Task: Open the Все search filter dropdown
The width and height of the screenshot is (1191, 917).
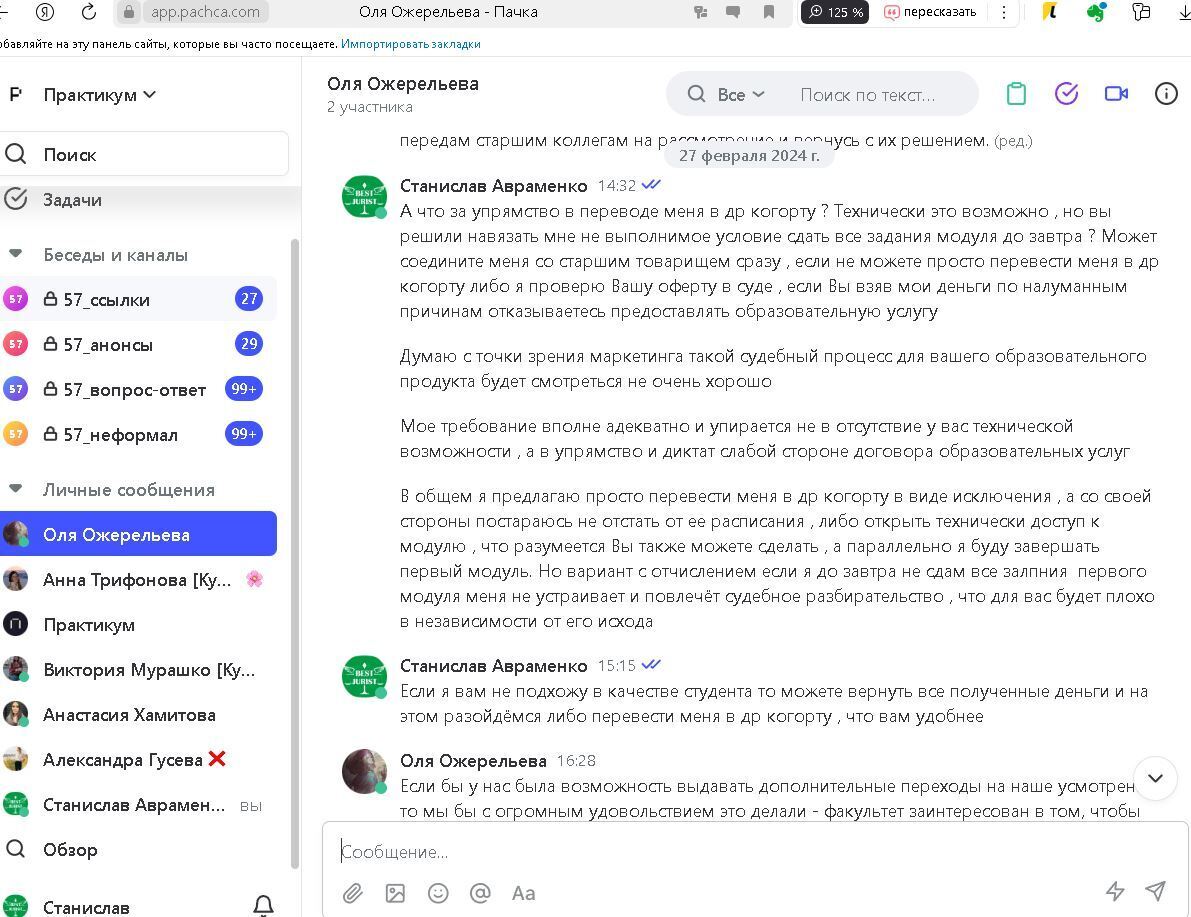Action: (x=736, y=94)
